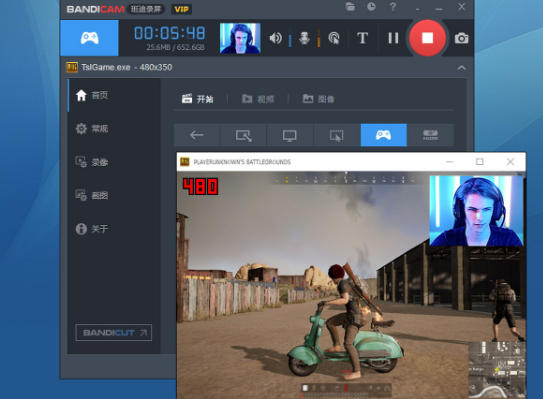Click the webcam overlay in game window
This screenshot has width=543, height=399.
point(476,211)
